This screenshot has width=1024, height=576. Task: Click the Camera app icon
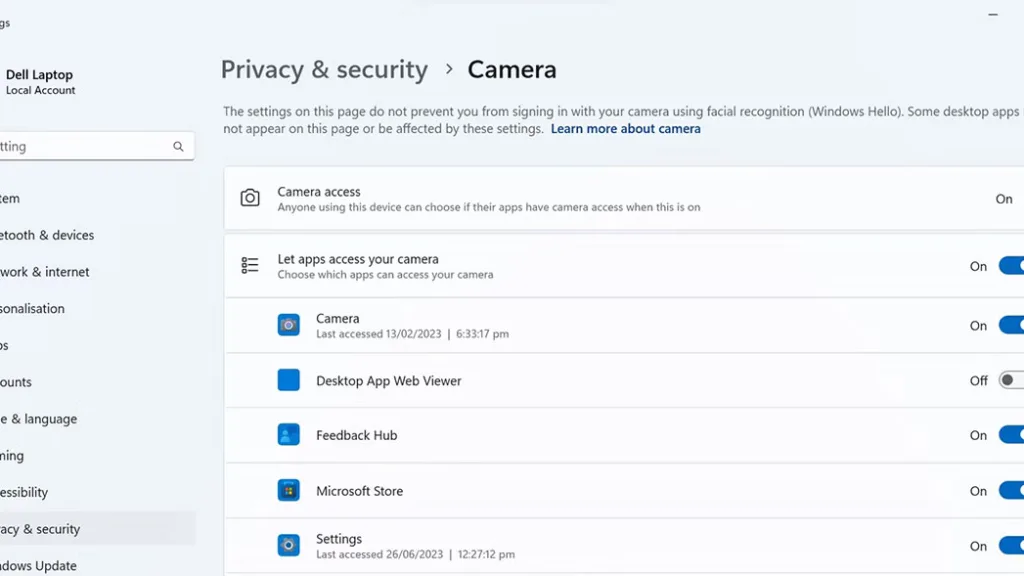(x=289, y=325)
